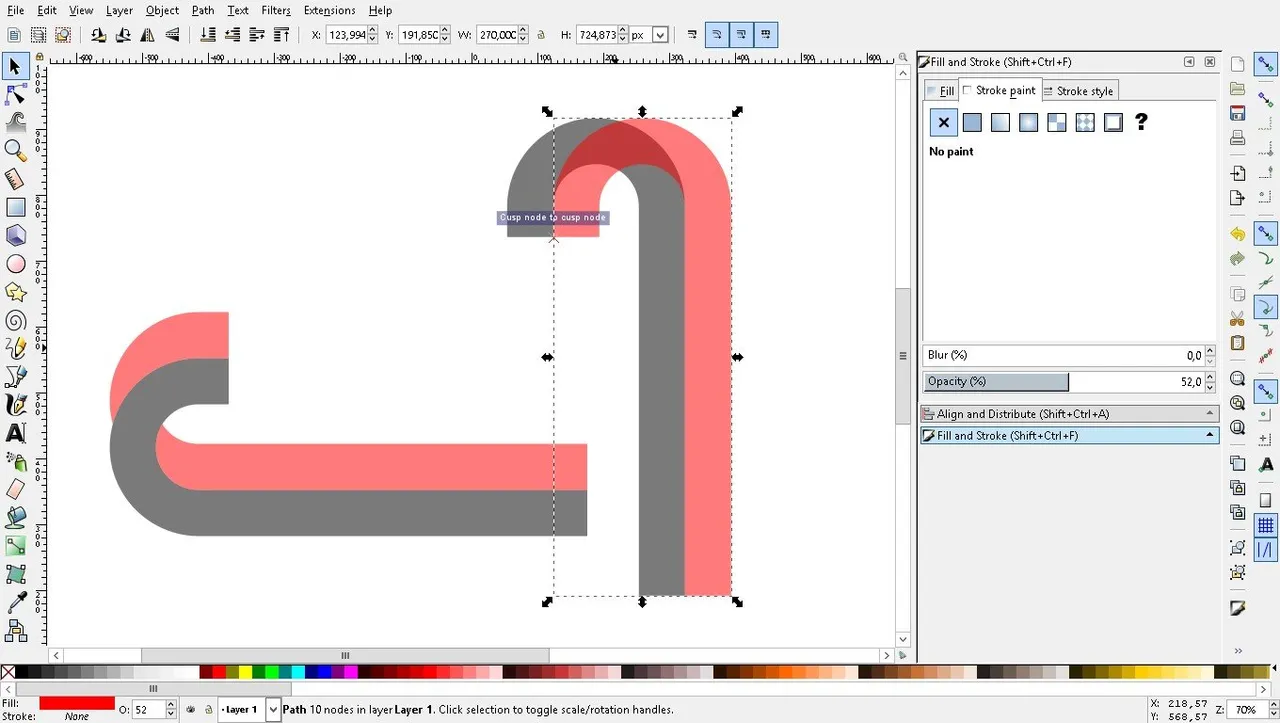Click the Undo yellow arrow icon
1280x723 pixels.
click(1238, 234)
